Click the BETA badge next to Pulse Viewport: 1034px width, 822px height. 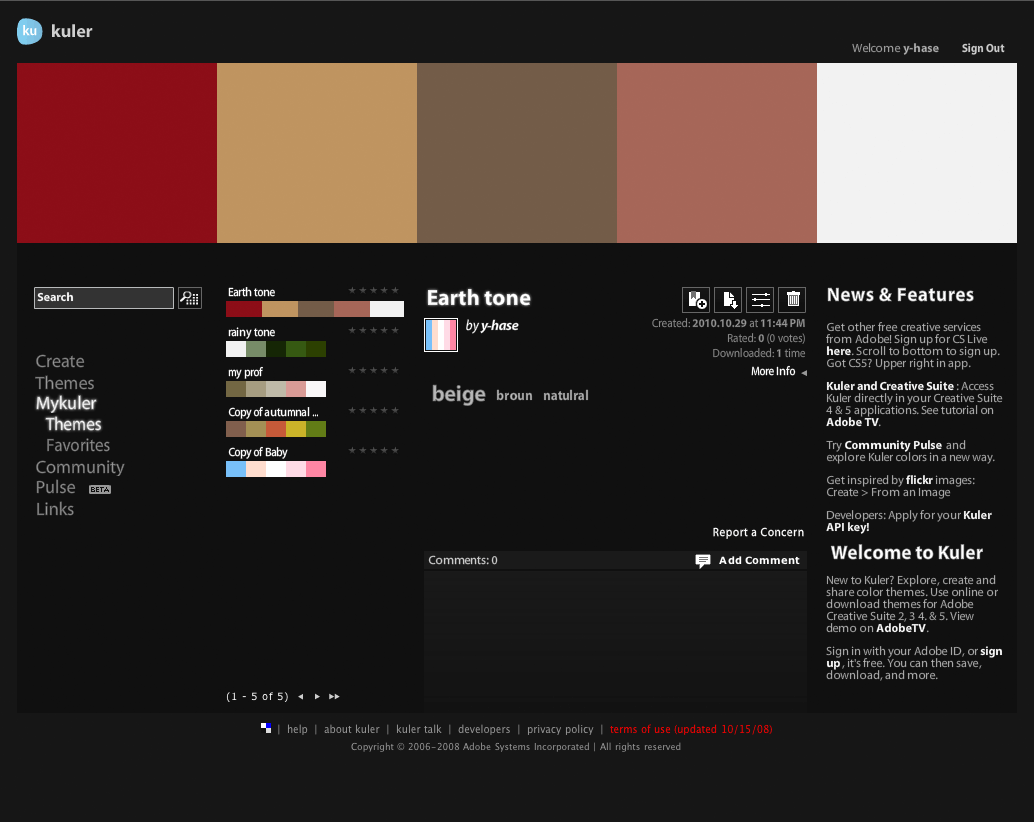pyautogui.click(x=100, y=489)
